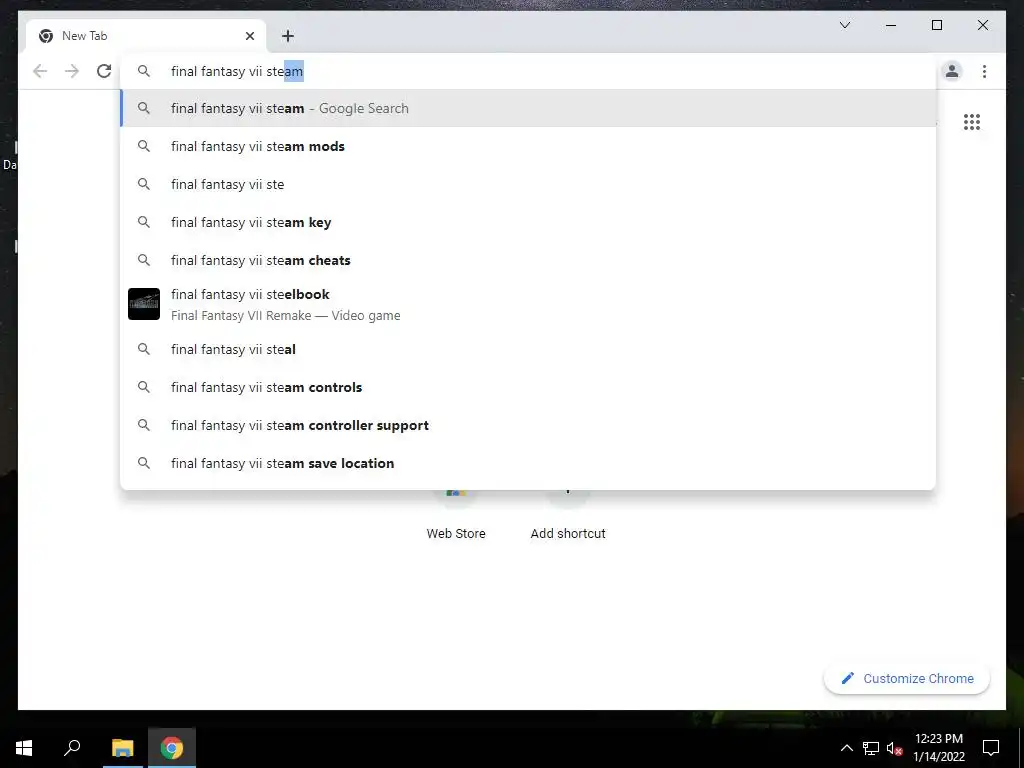Click the Chrome forward arrow button
This screenshot has height=768, width=1024.
pyautogui.click(x=72, y=71)
